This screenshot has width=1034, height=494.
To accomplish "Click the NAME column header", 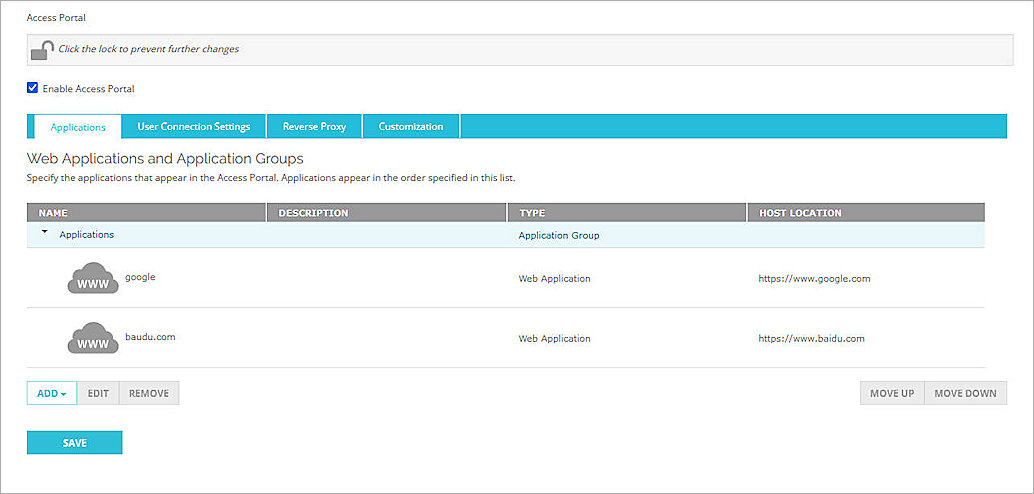I will point(146,213).
